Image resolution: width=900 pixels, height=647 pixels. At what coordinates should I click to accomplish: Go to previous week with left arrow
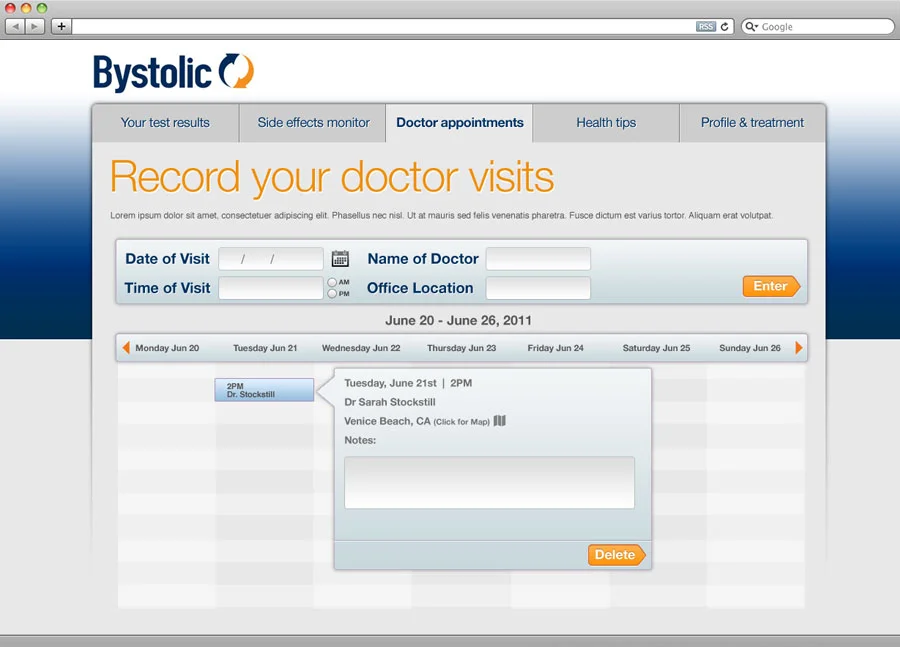pyautogui.click(x=126, y=347)
